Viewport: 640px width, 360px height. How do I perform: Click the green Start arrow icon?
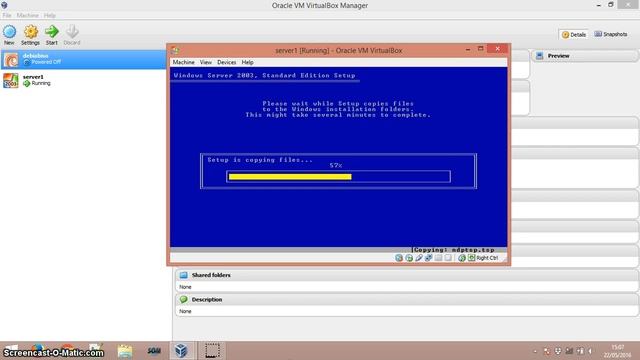51,35
